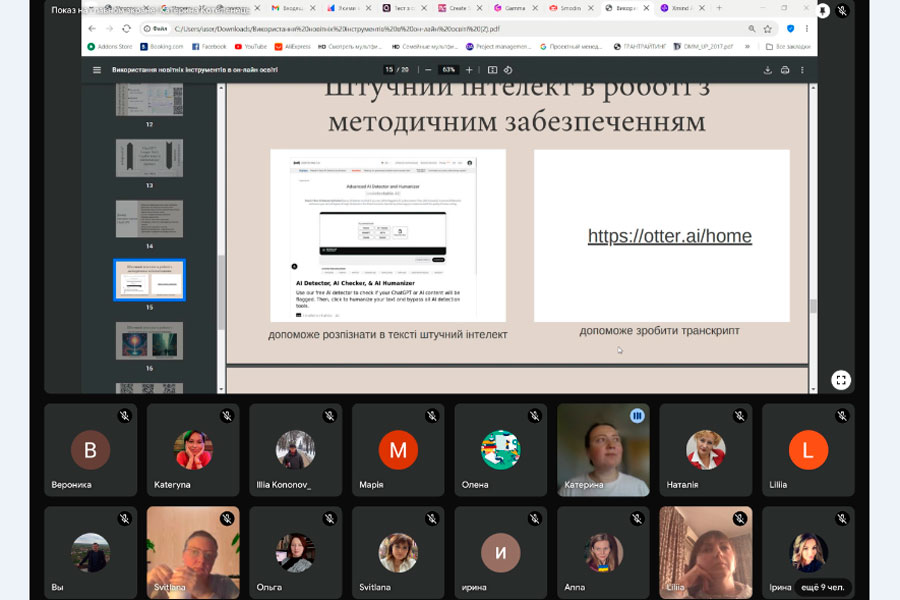900x600 pixels.
Task: Open the YouTube bookmark
Action: 251,46
